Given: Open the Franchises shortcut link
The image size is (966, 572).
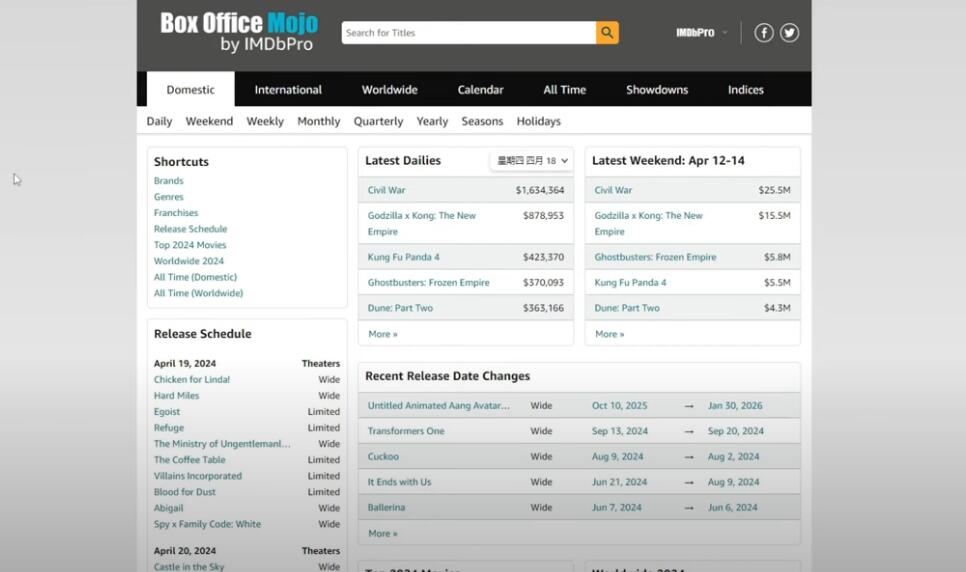Looking at the screenshot, I should (176, 213).
